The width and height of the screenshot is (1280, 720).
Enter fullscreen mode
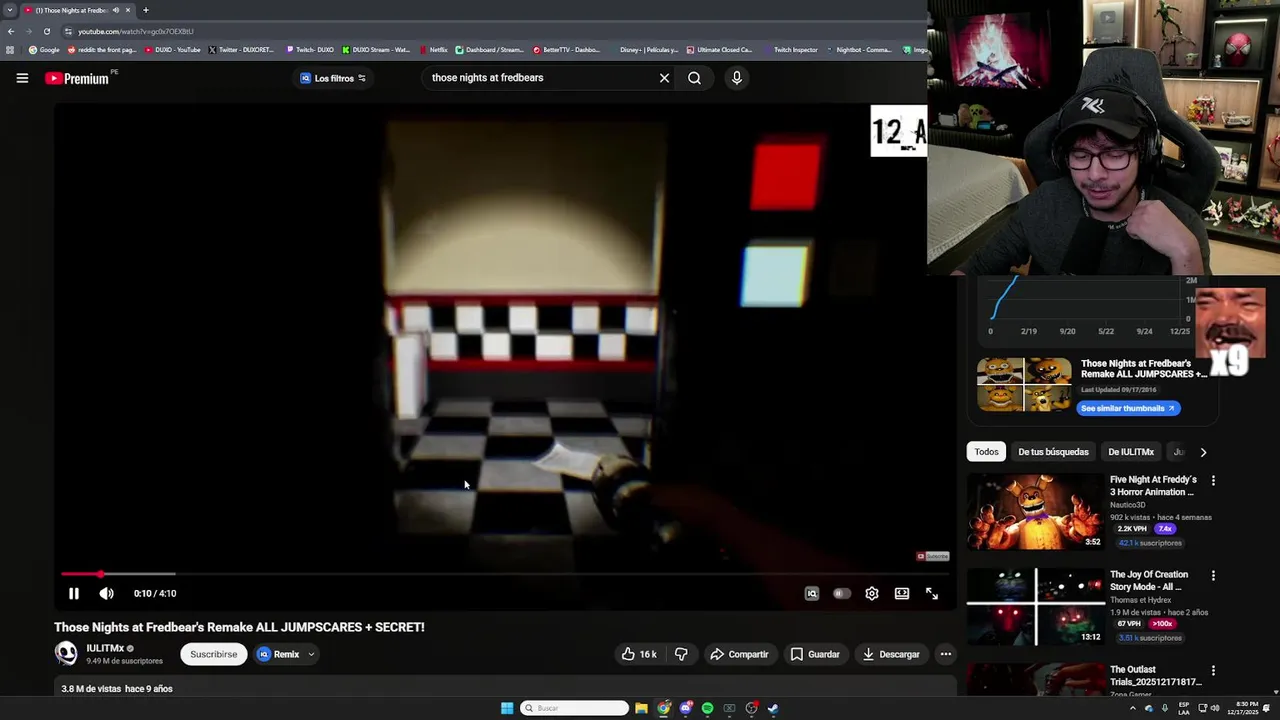[932, 593]
